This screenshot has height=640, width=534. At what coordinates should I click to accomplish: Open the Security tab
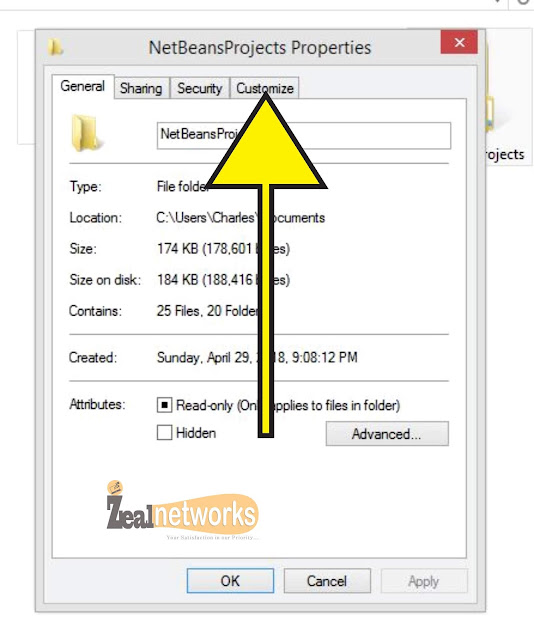(x=200, y=88)
